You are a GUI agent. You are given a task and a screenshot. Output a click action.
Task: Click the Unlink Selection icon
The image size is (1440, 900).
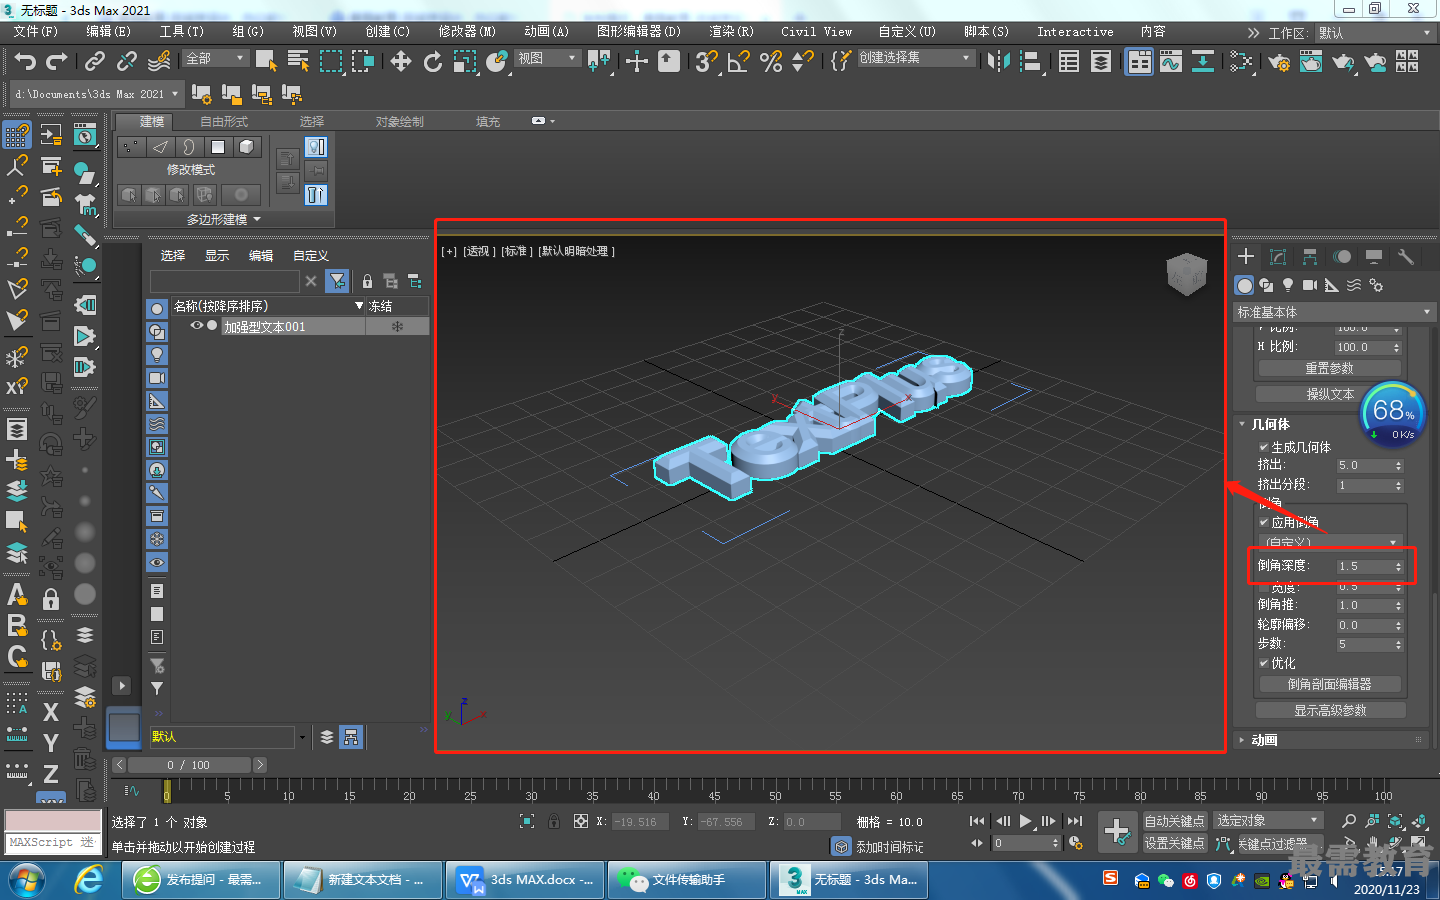126,62
